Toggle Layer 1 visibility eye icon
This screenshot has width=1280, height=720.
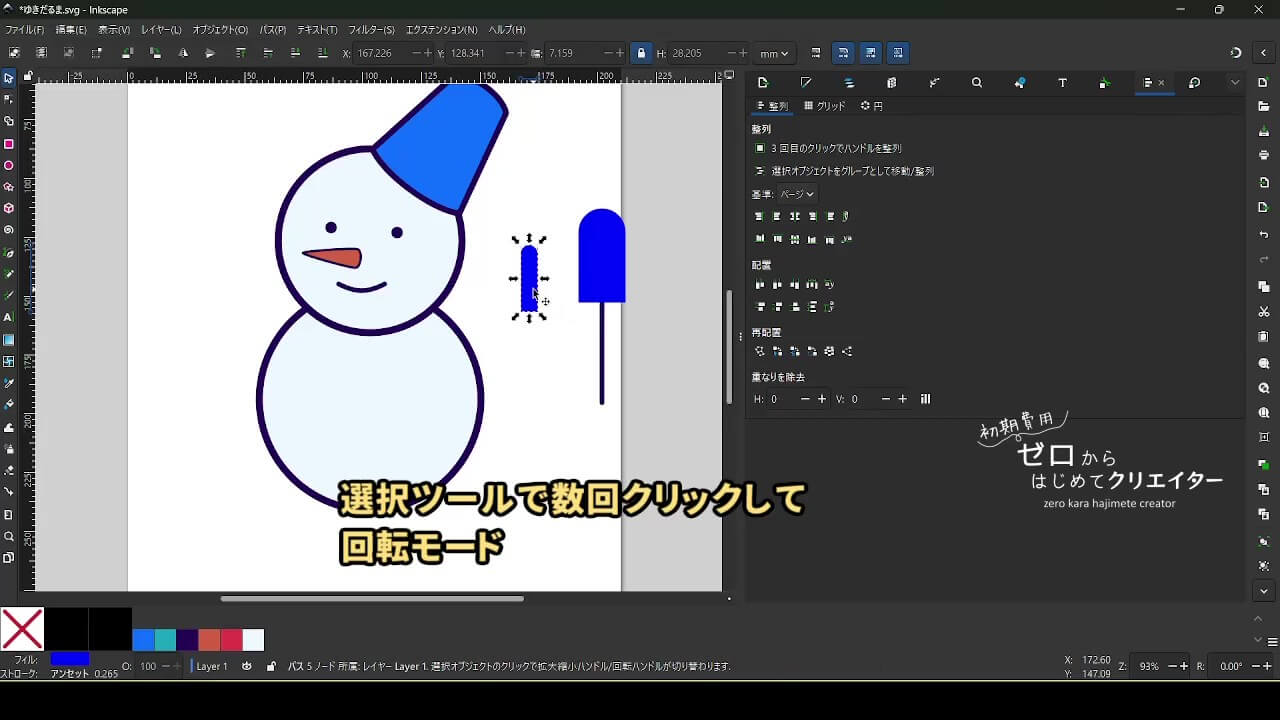tap(247, 666)
